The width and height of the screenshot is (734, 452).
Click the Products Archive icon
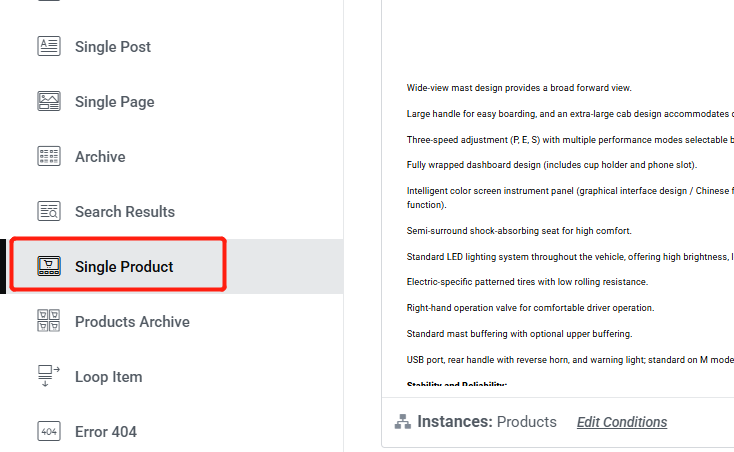click(49, 321)
